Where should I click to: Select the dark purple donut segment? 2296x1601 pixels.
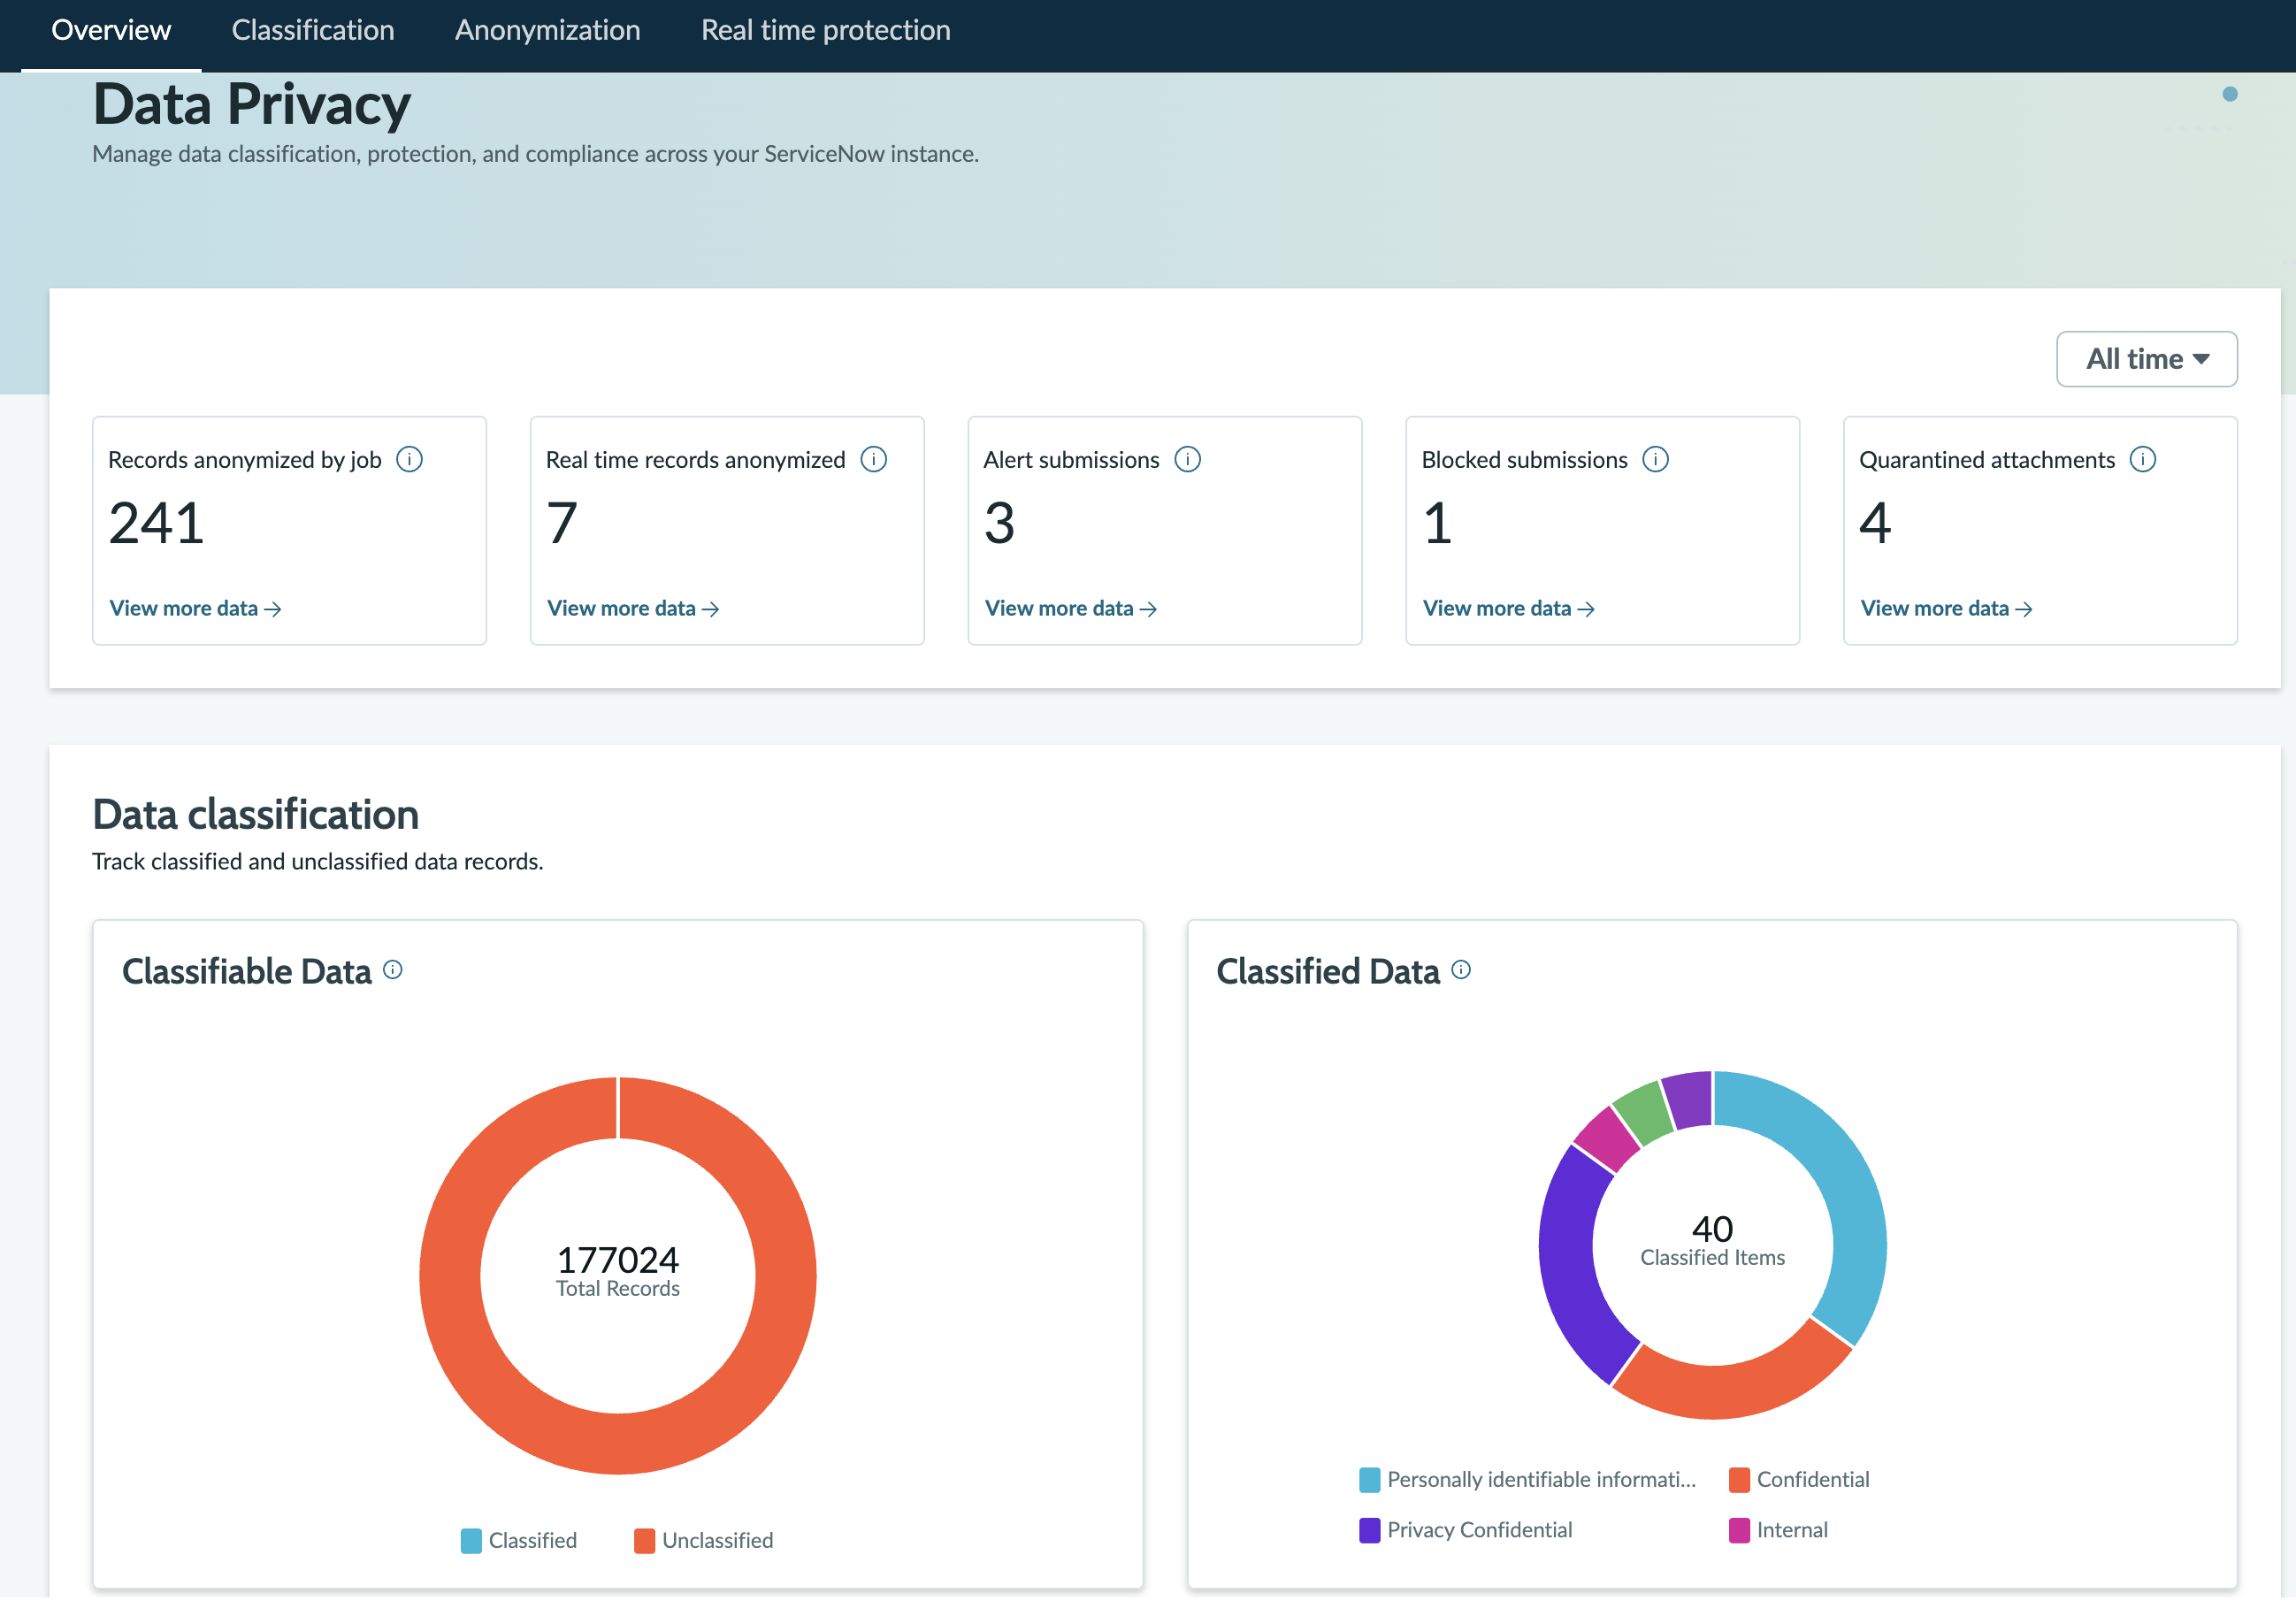tap(1568, 1270)
